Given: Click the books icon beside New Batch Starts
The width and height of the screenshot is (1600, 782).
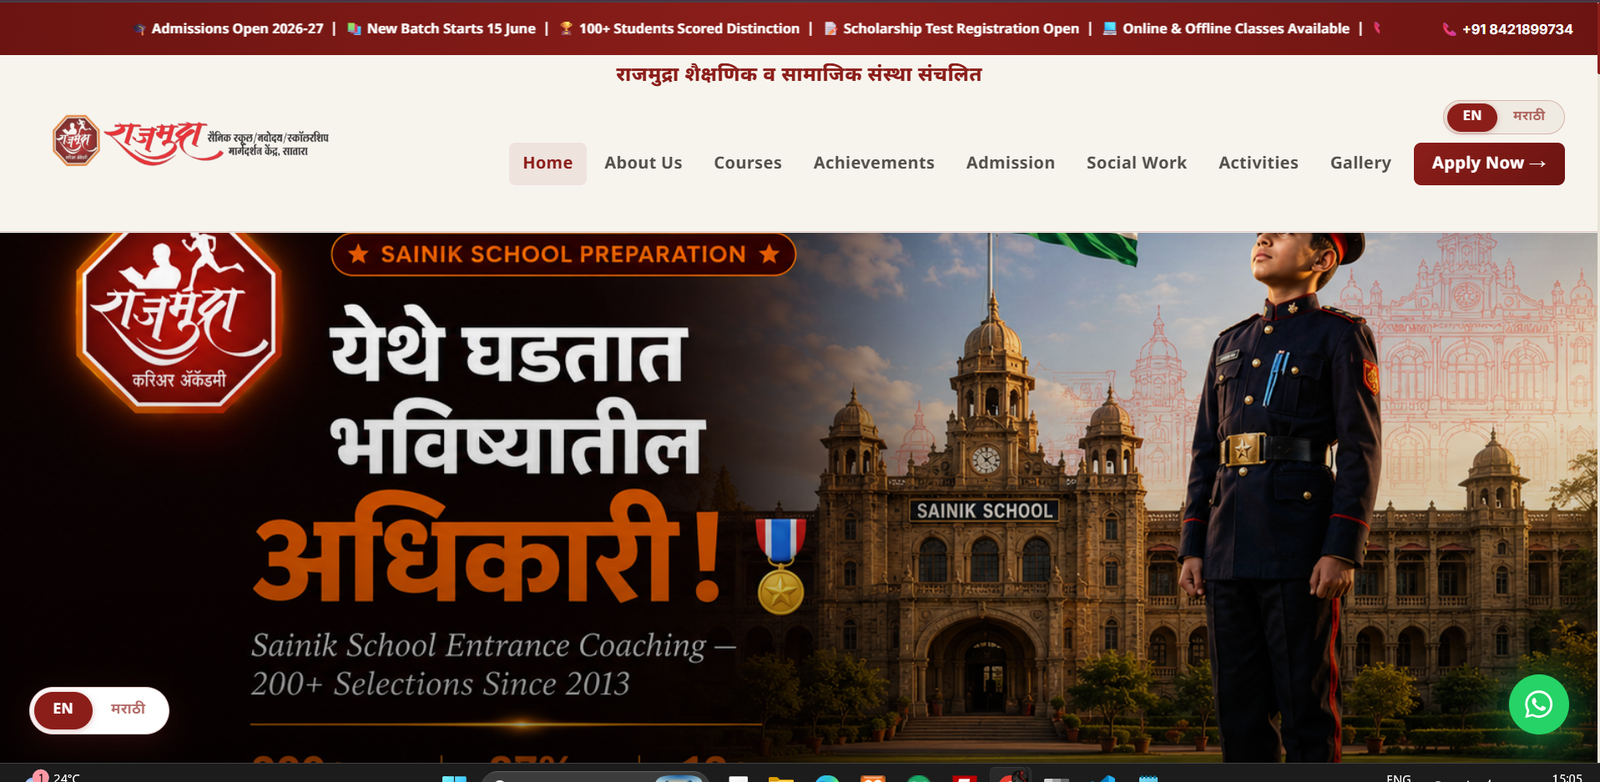Looking at the screenshot, I should click(354, 28).
